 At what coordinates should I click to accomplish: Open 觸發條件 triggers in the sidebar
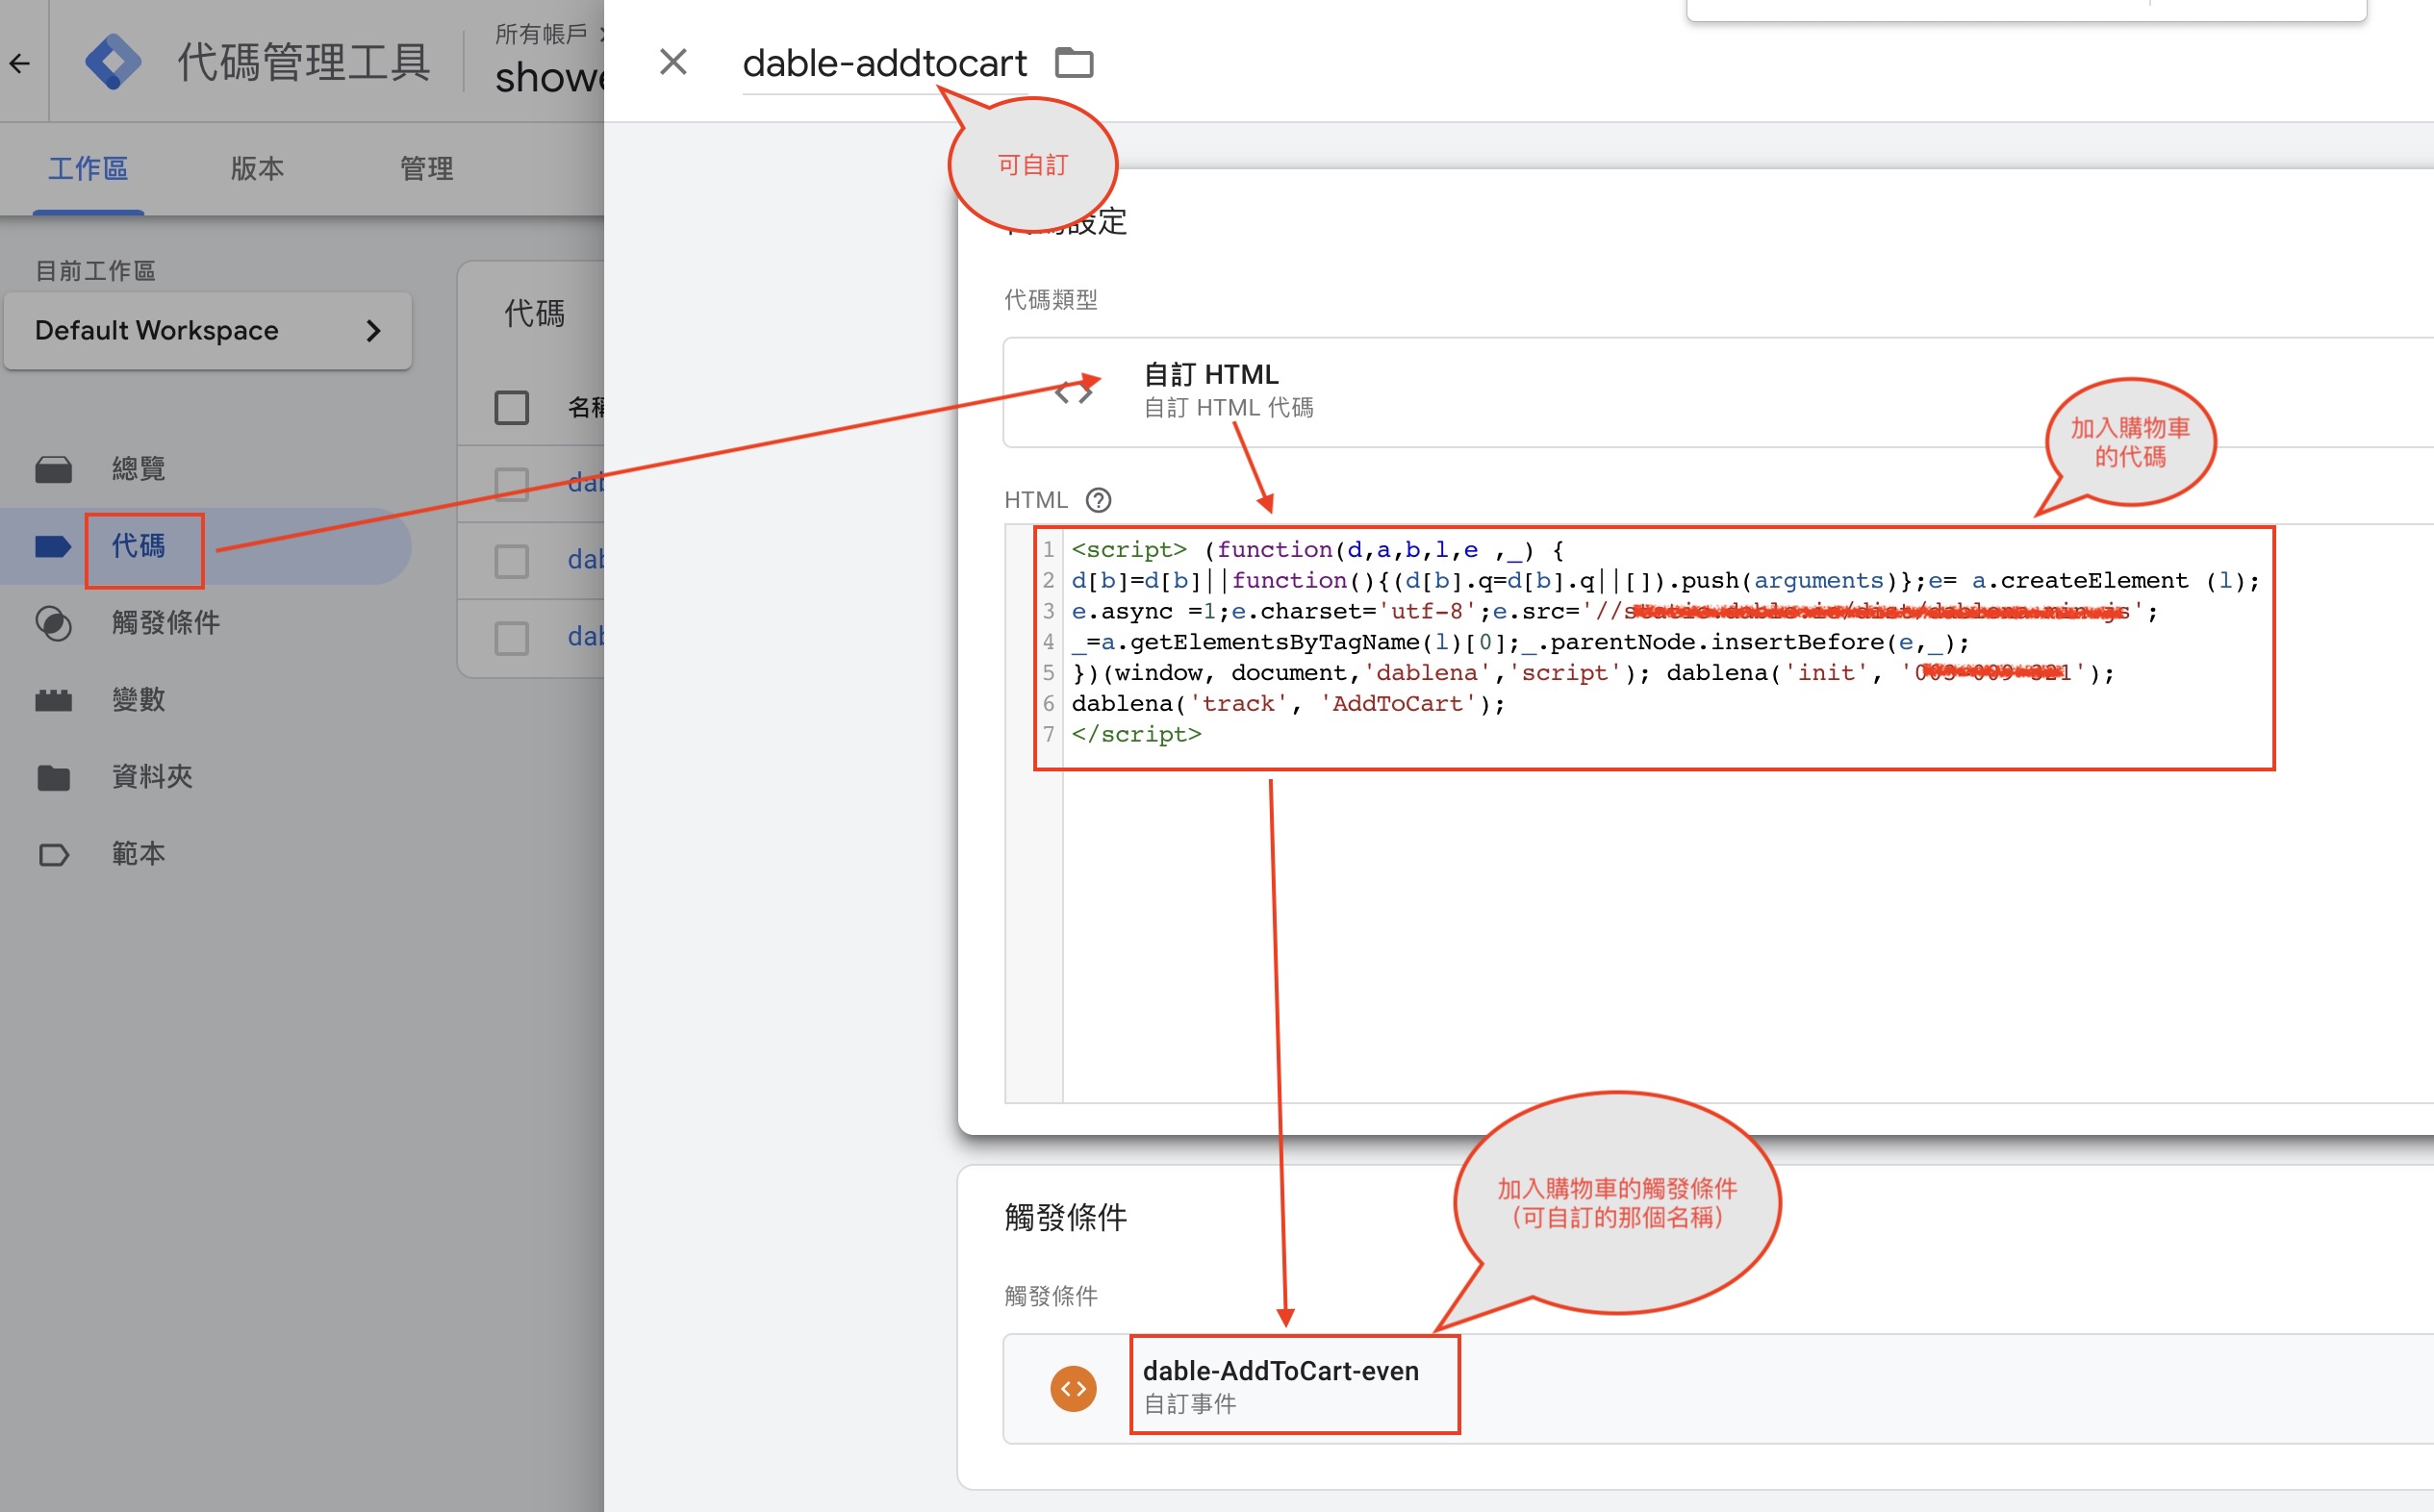pos(165,622)
